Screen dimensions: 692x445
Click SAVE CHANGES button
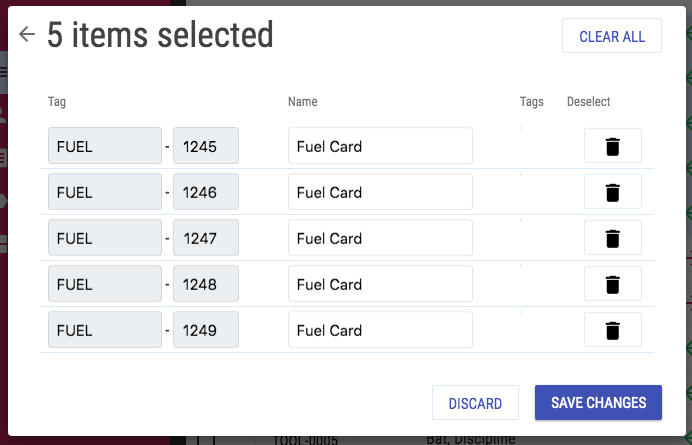point(598,403)
